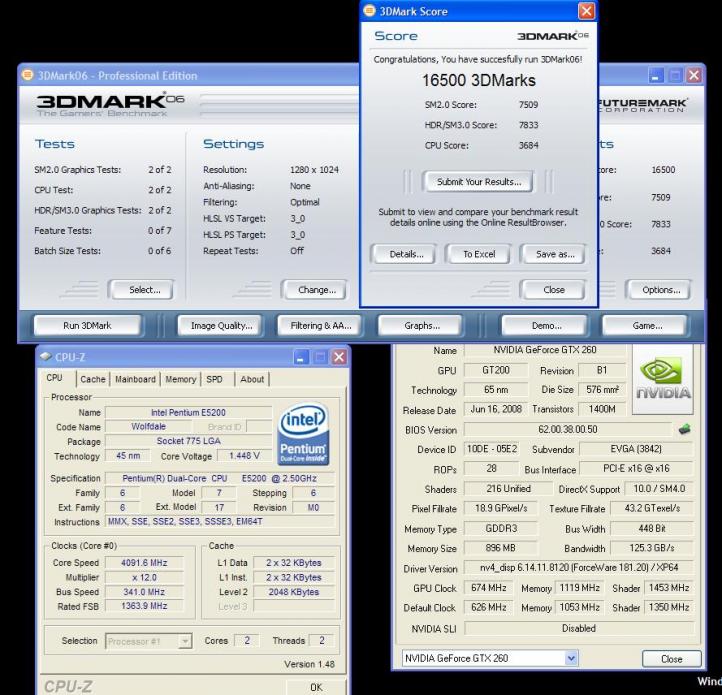The height and width of the screenshot is (695, 722).
Task: Open the Memory tab in CPU-Z
Action: 180,379
